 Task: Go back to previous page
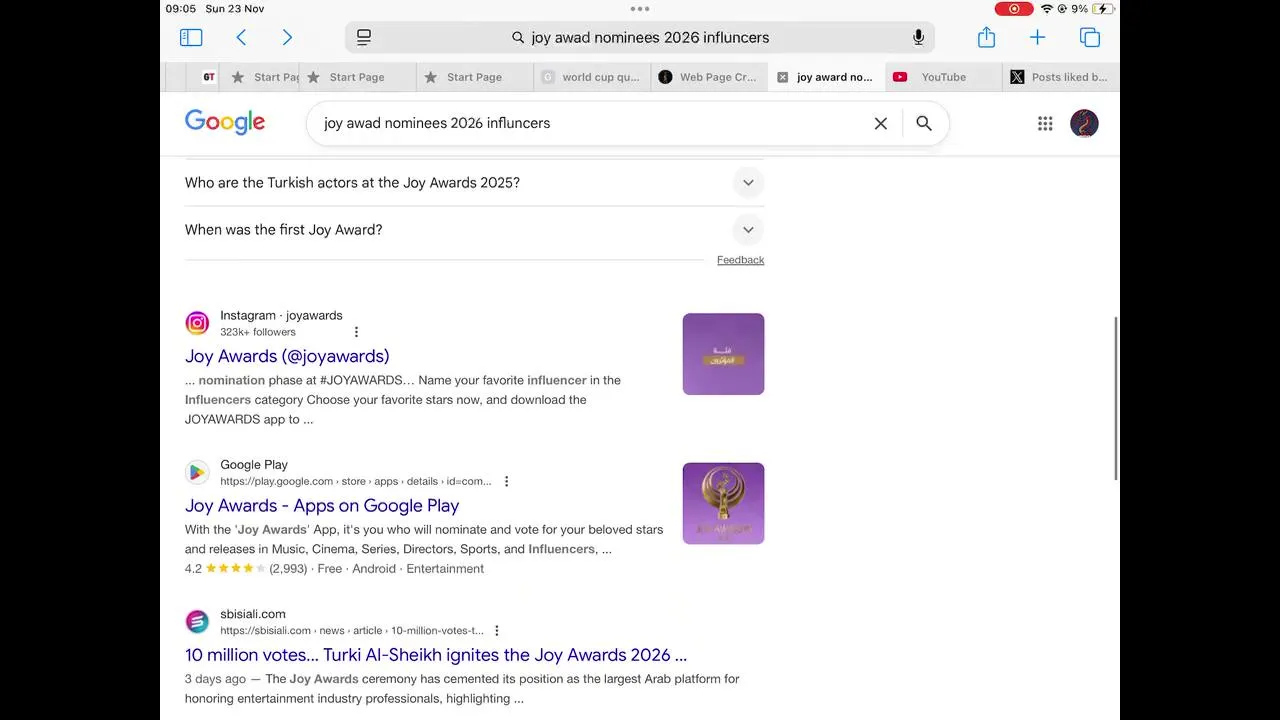pos(241,38)
